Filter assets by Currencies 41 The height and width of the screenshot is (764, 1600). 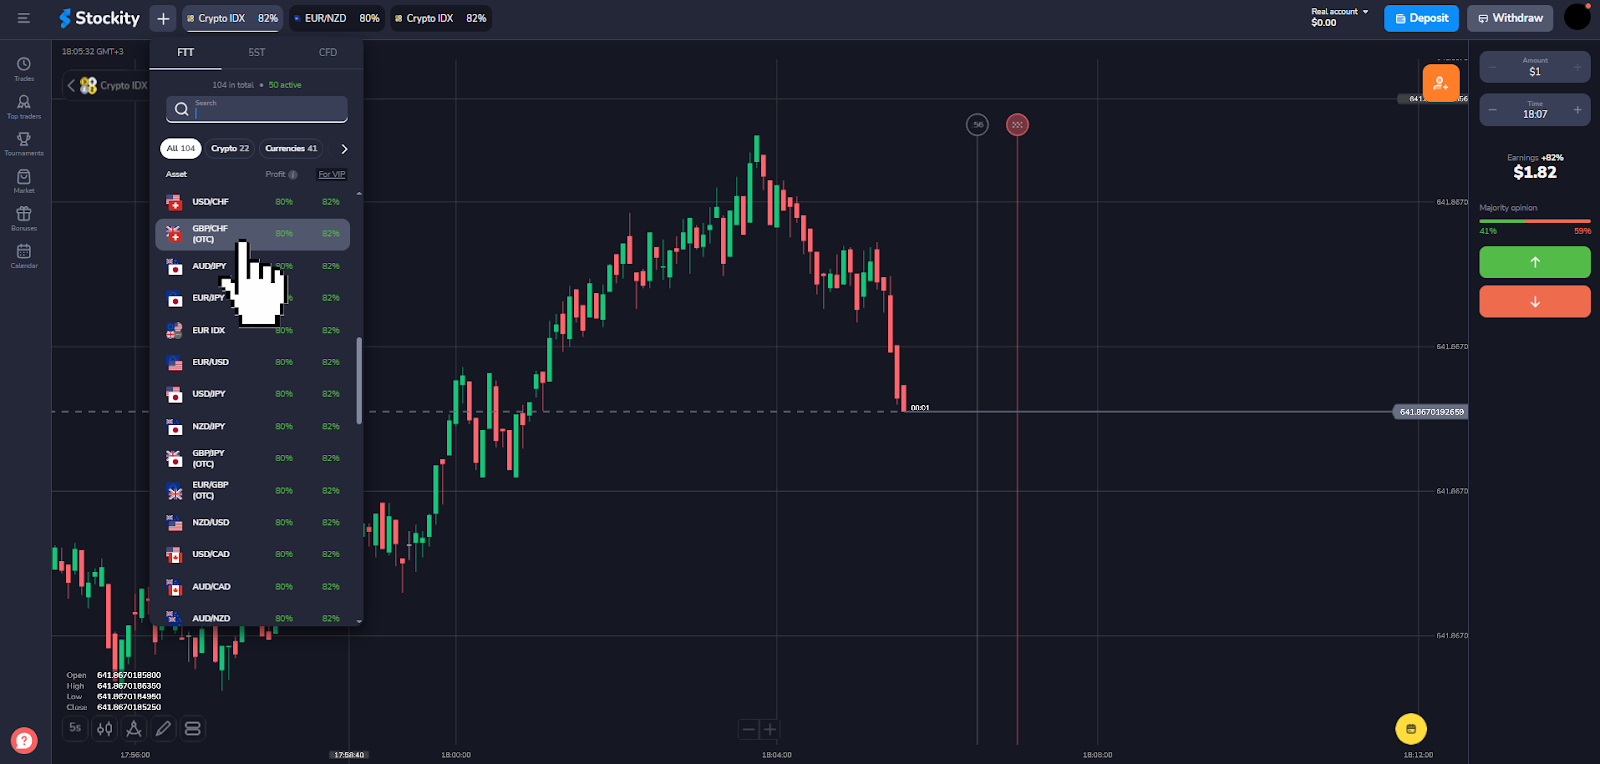point(291,149)
